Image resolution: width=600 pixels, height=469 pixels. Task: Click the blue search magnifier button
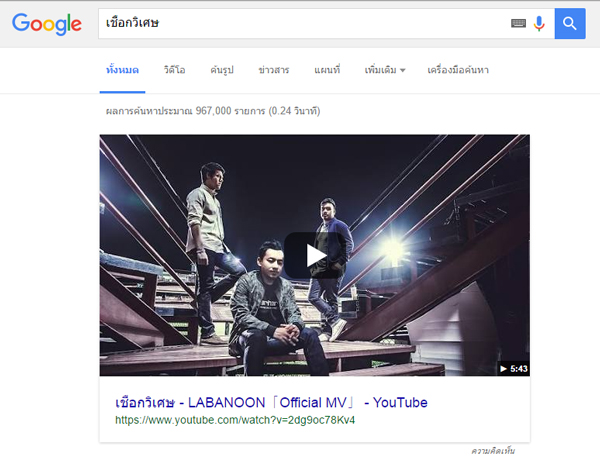570,24
